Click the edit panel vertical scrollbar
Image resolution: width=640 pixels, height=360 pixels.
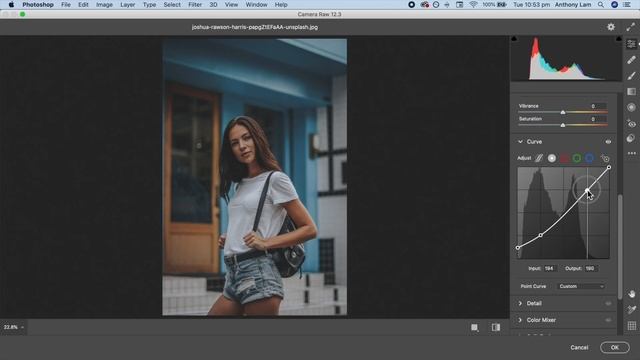[x=620, y=247]
